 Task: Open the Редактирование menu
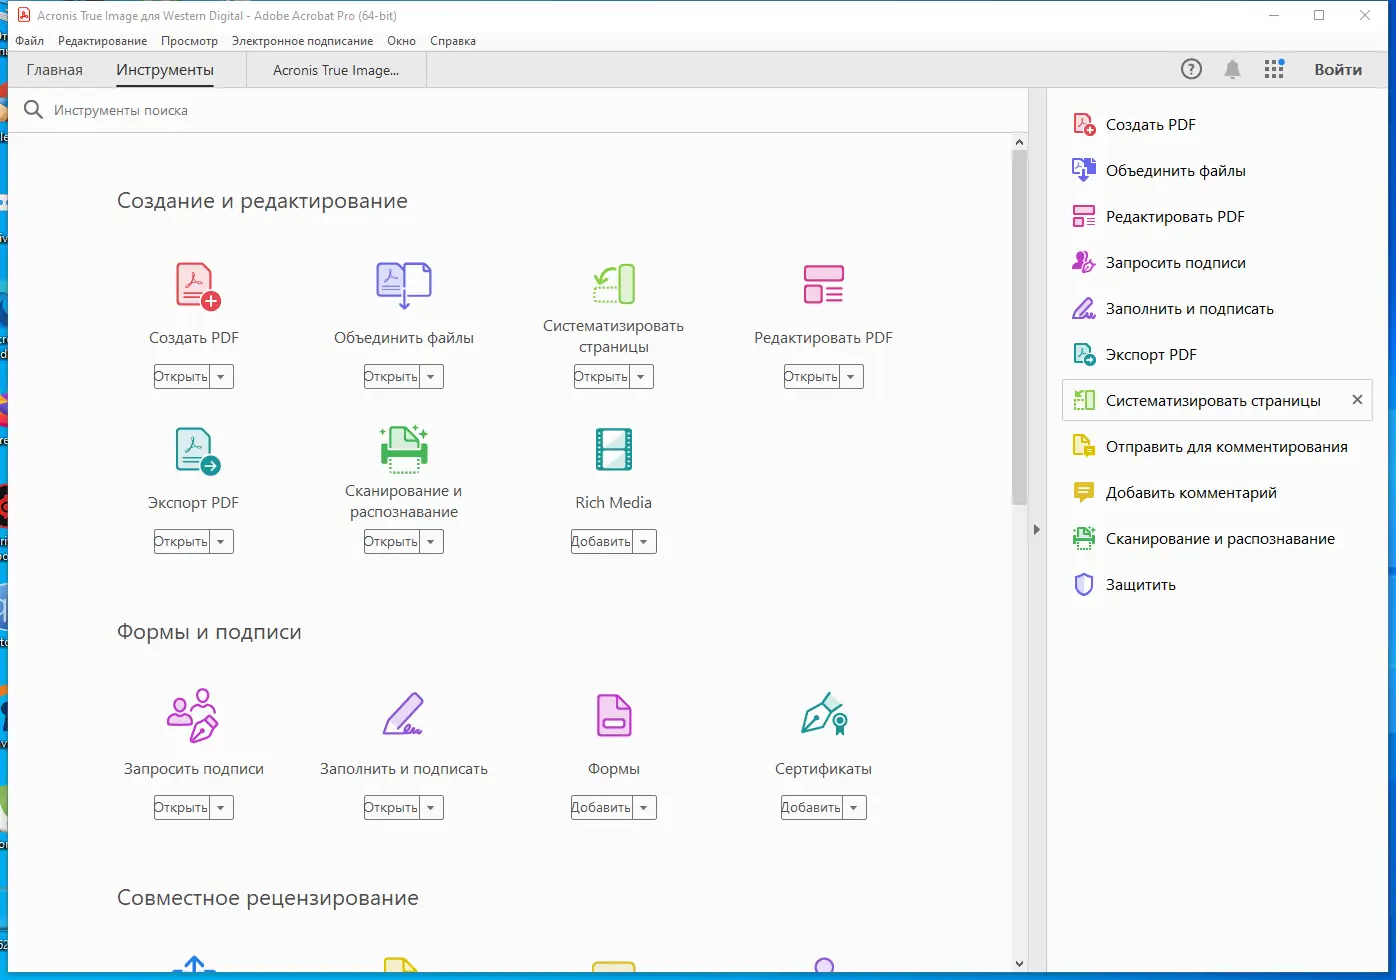(x=102, y=41)
